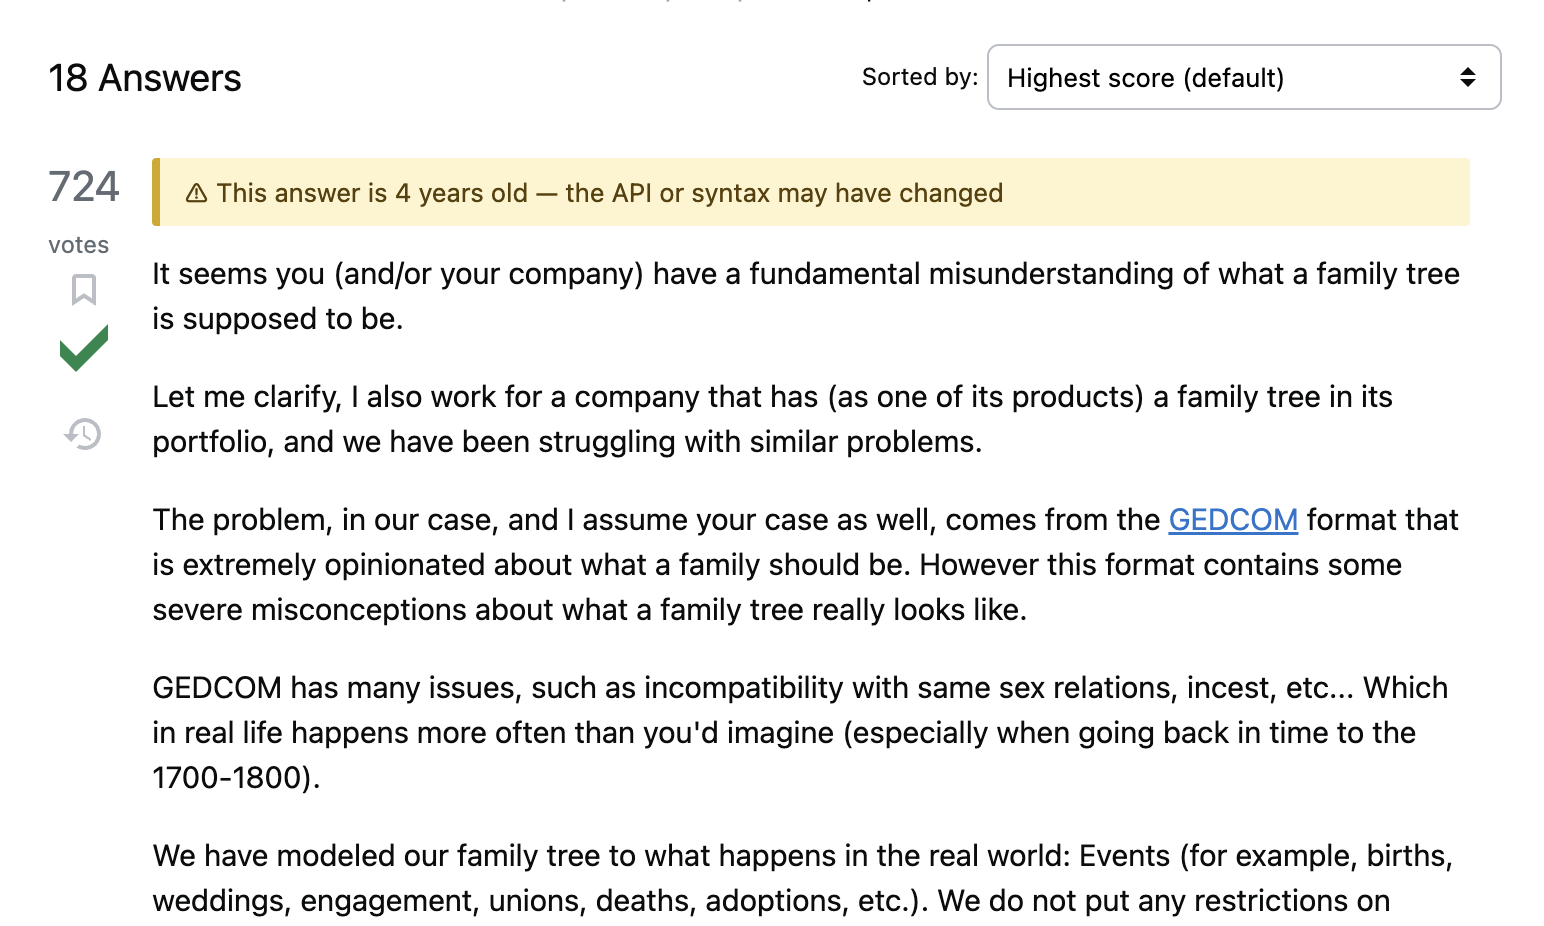Click the paragraph starting "We have modeled"
Screen dimensions: 1544x926
801,878
